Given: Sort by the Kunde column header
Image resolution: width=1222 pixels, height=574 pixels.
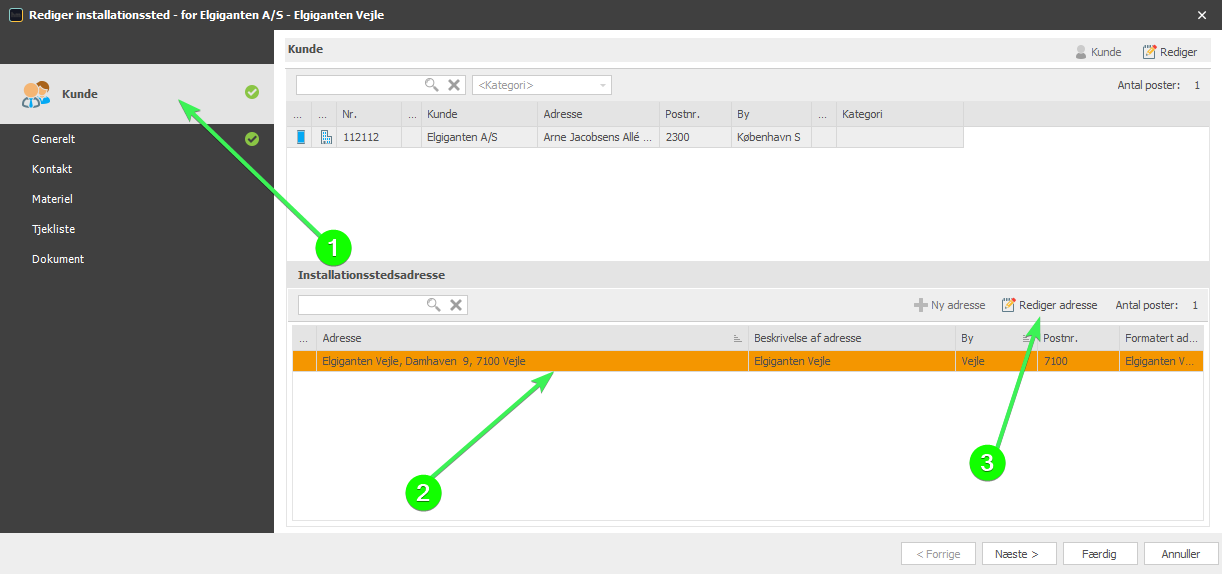Looking at the screenshot, I should click(479, 114).
